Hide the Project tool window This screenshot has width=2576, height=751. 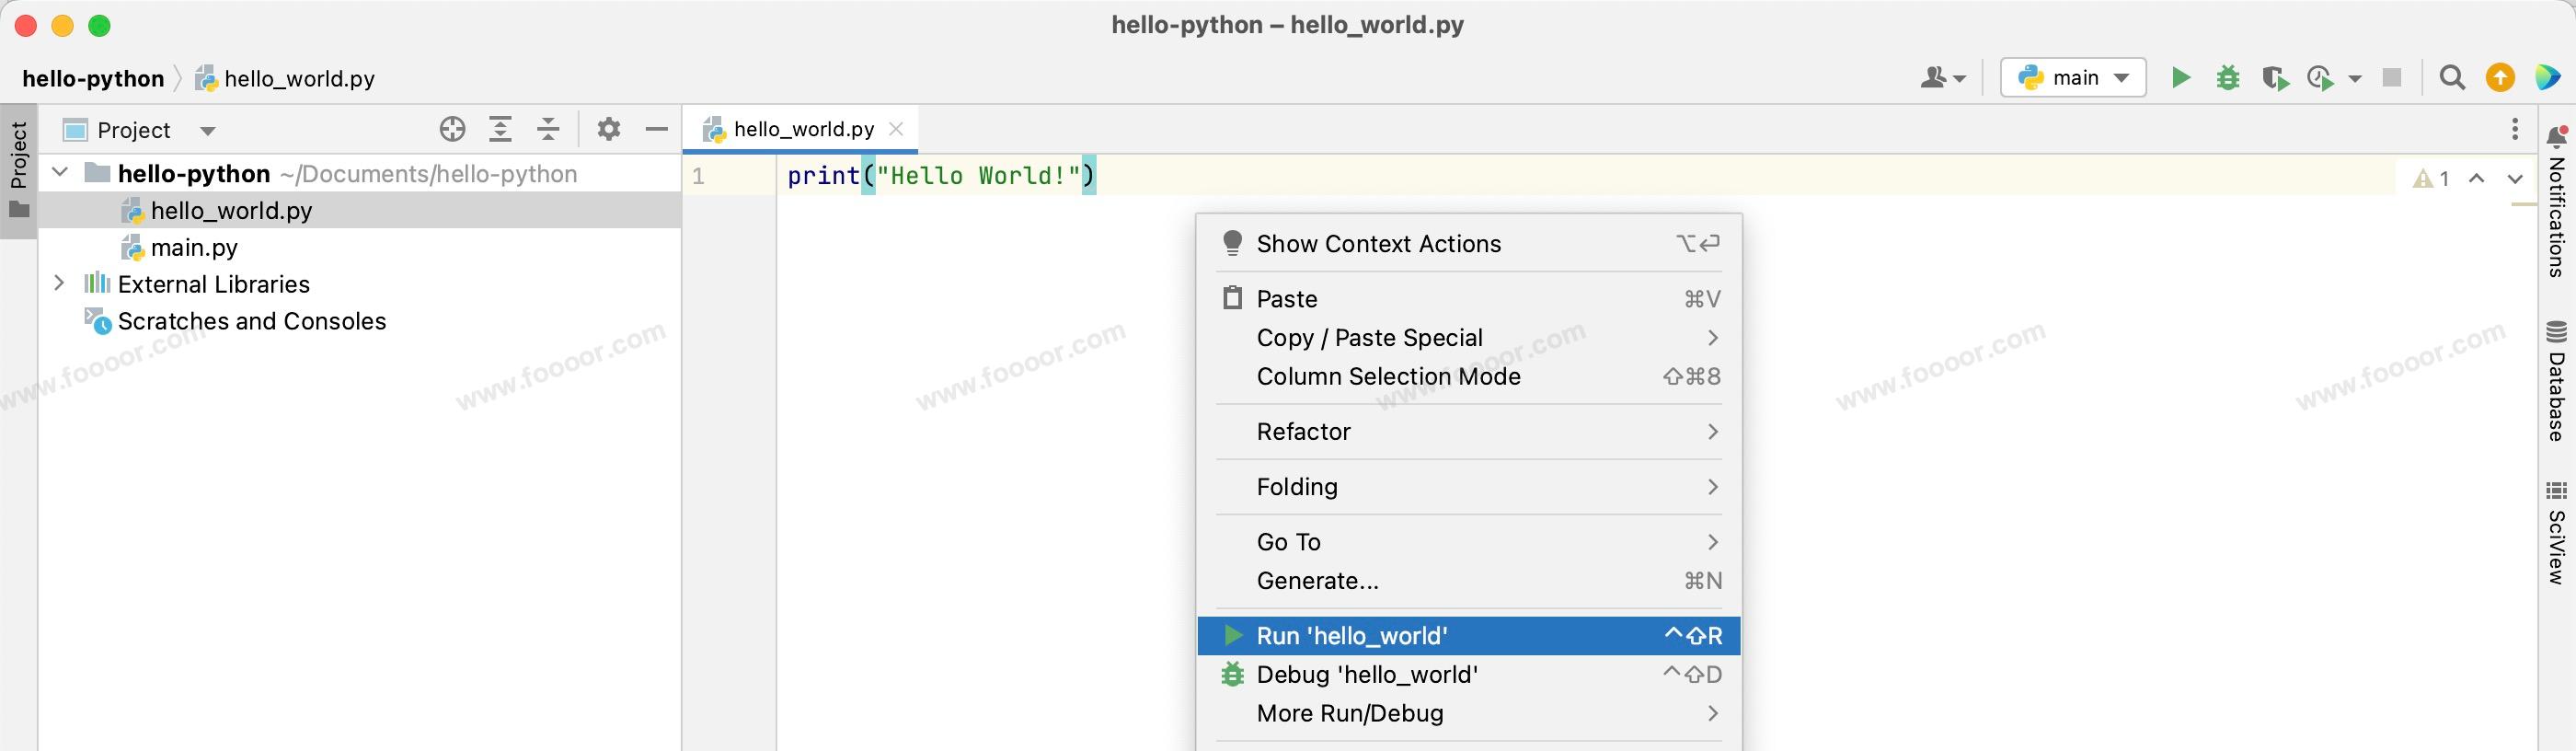click(657, 129)
